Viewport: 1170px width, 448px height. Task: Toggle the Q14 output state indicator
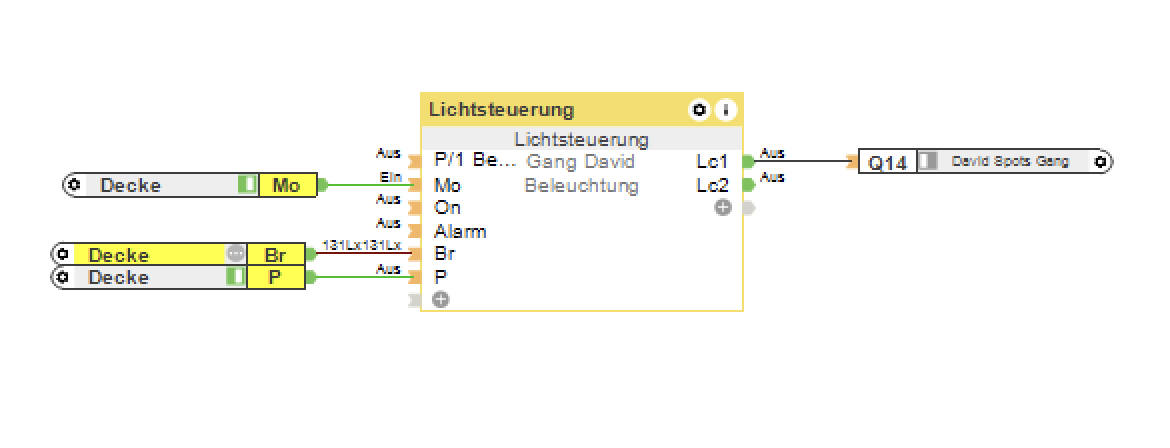click(928, 161)
